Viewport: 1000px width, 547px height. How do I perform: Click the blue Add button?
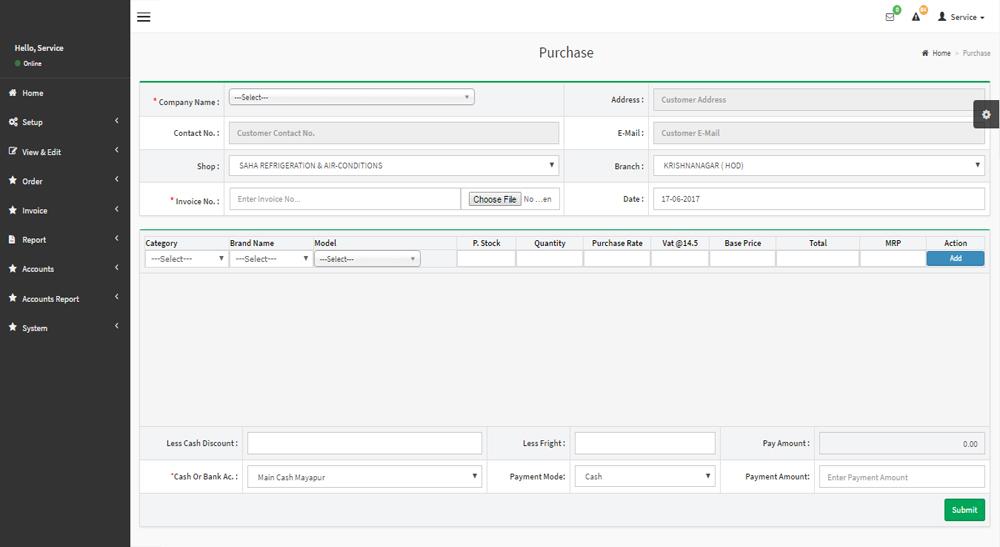coord(955,258)
